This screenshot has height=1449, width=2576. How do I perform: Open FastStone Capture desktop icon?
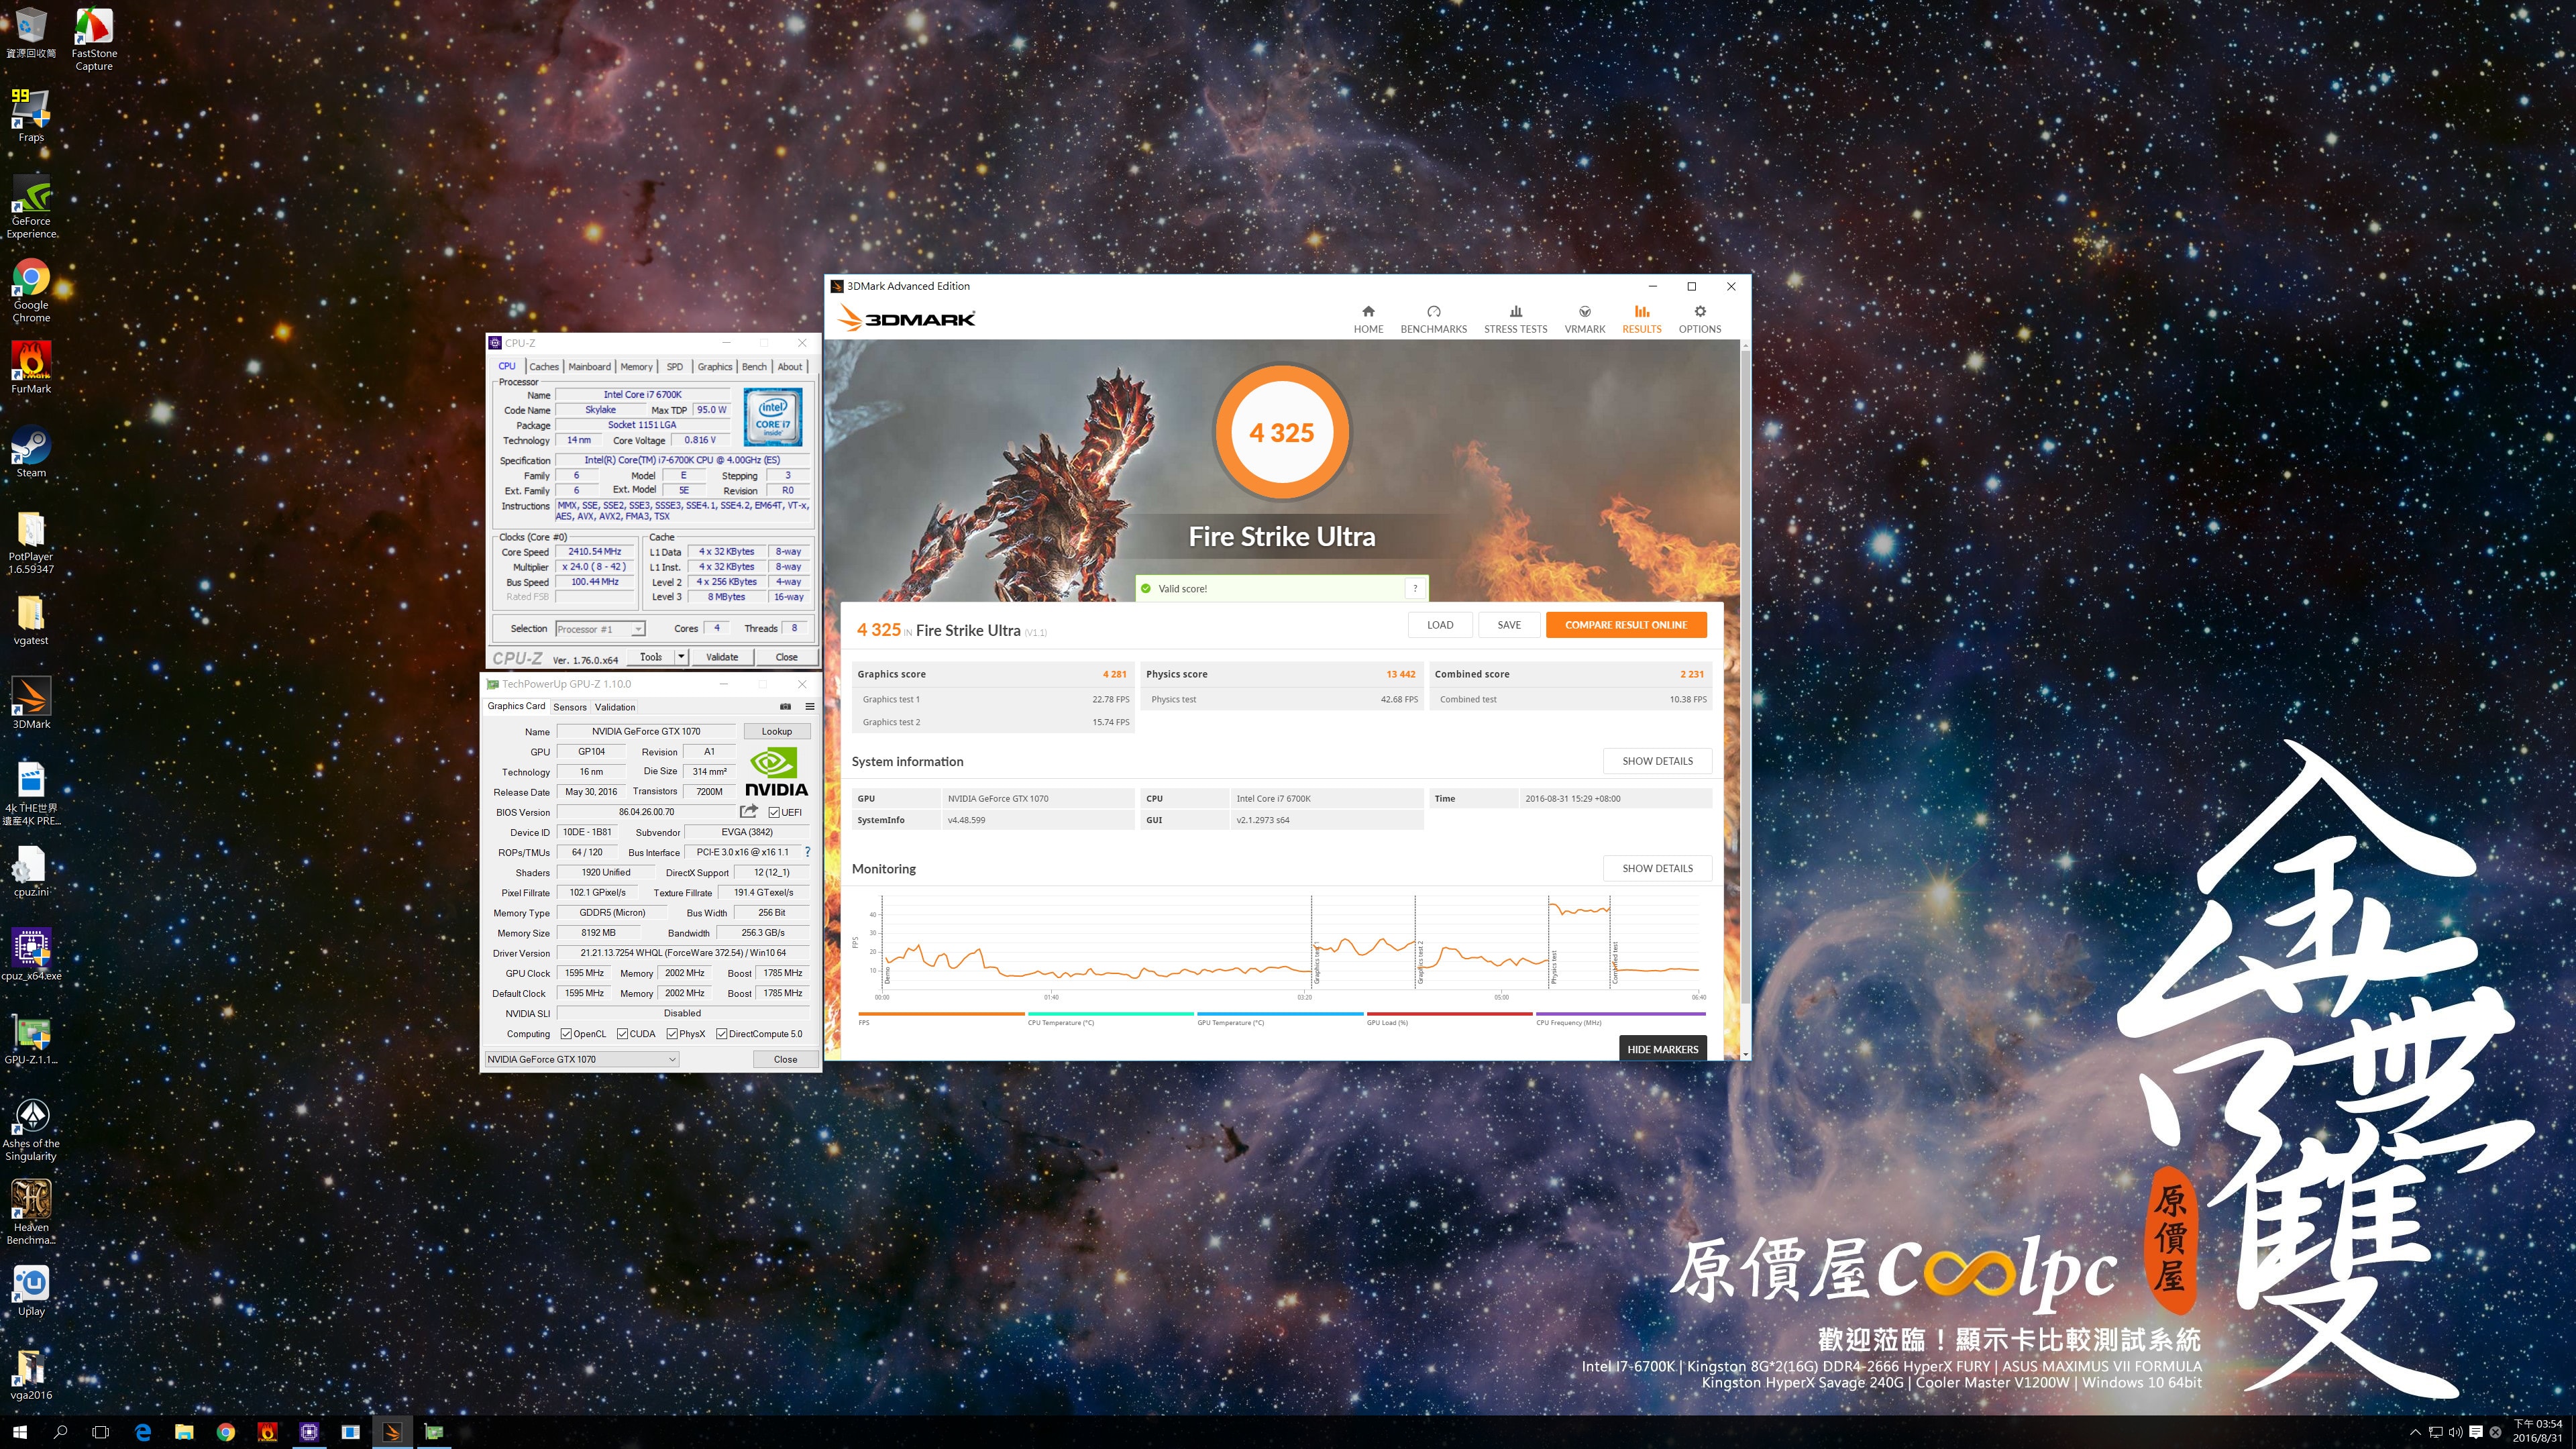click(x=94, y=38)
